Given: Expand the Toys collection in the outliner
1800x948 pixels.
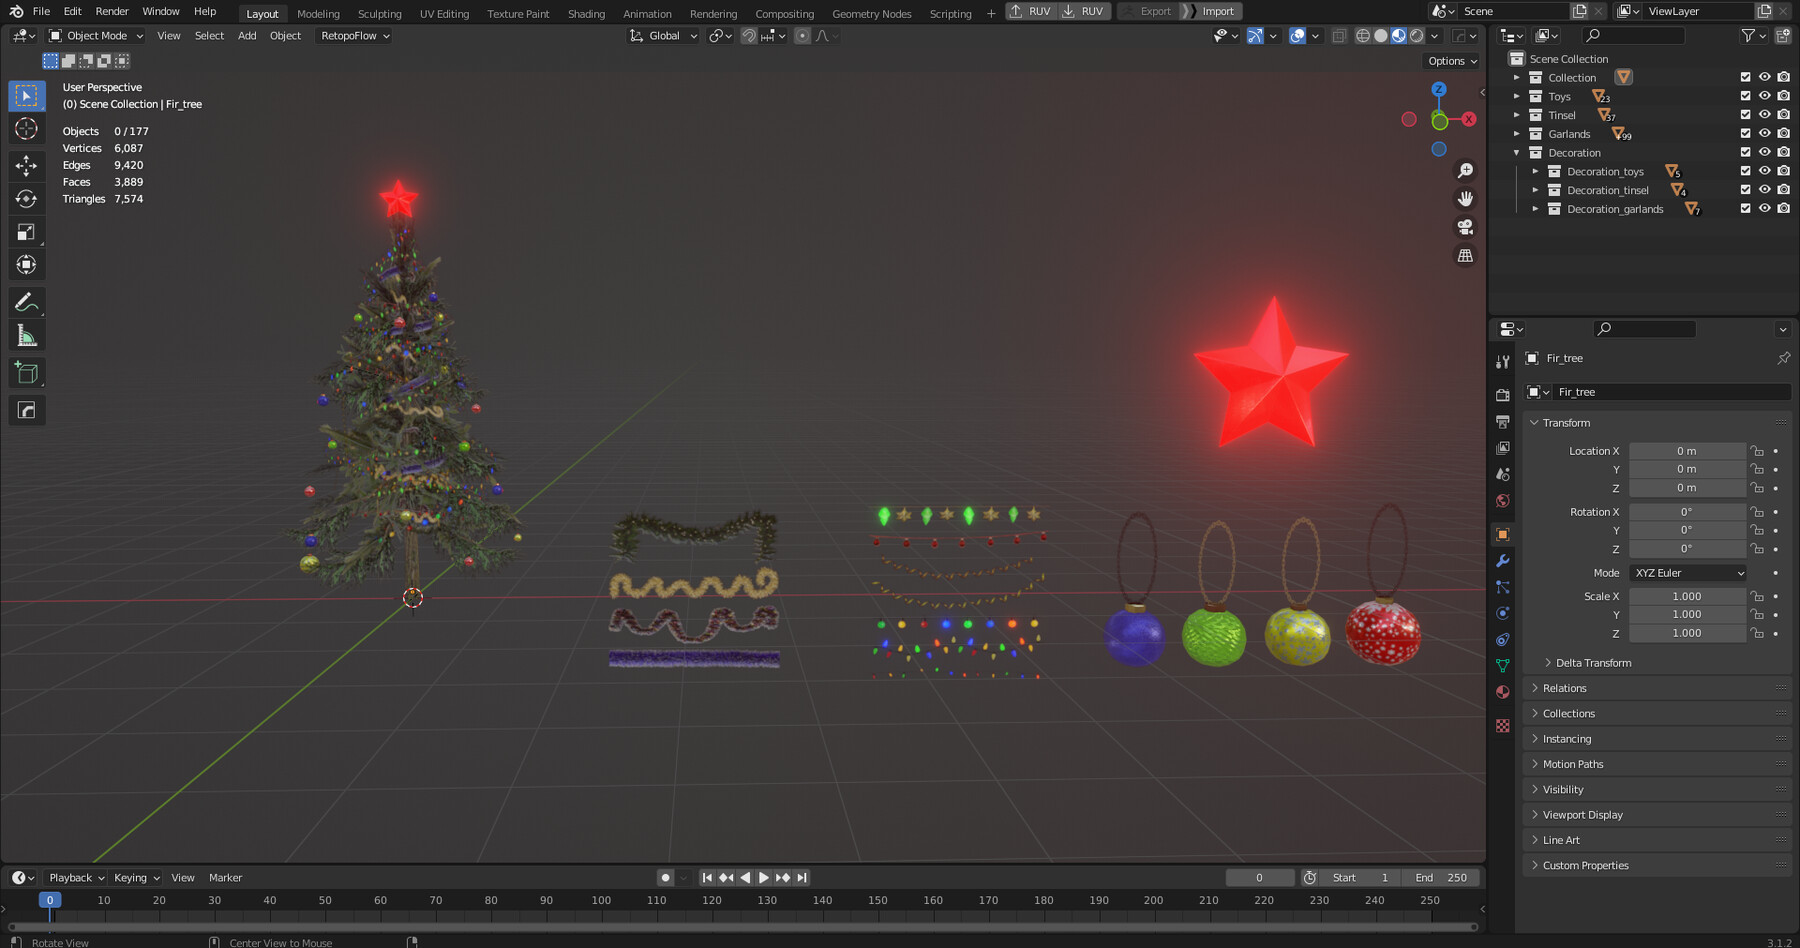Looking at the screenshot, I should [1517, 96].
